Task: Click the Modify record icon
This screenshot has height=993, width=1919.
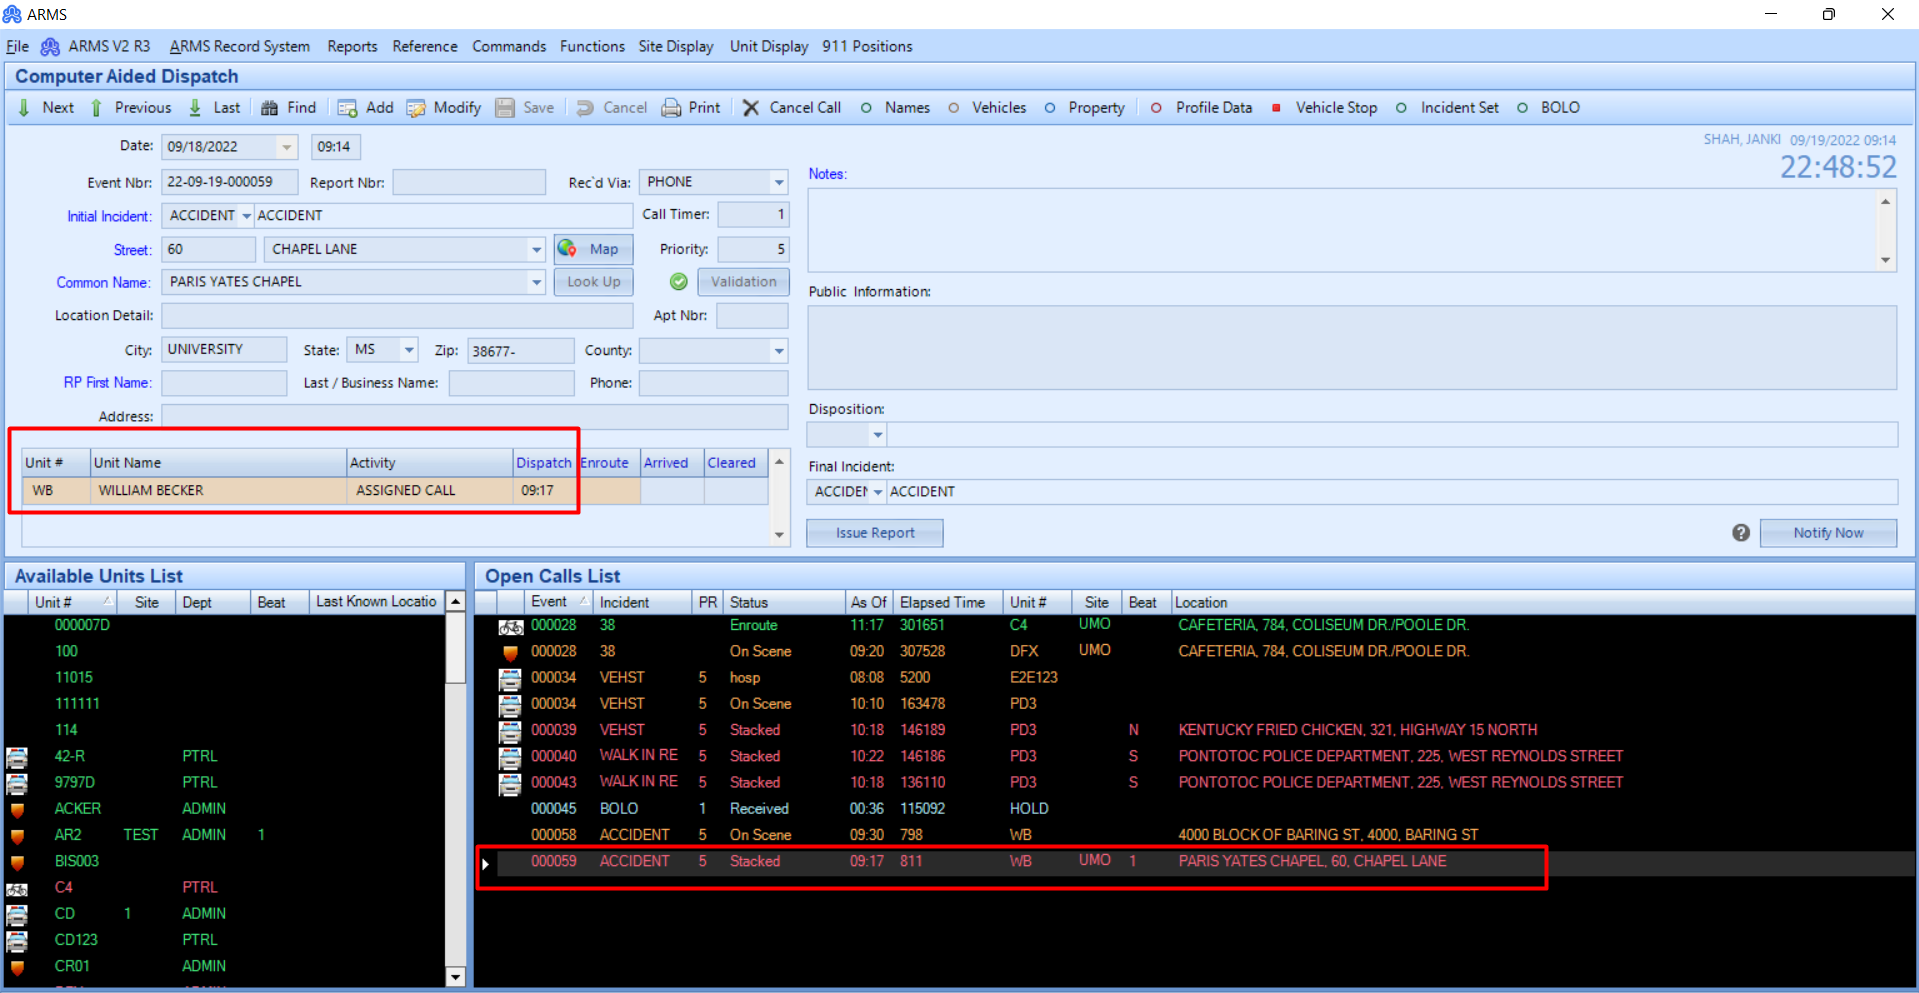Action: coord(417,107)
